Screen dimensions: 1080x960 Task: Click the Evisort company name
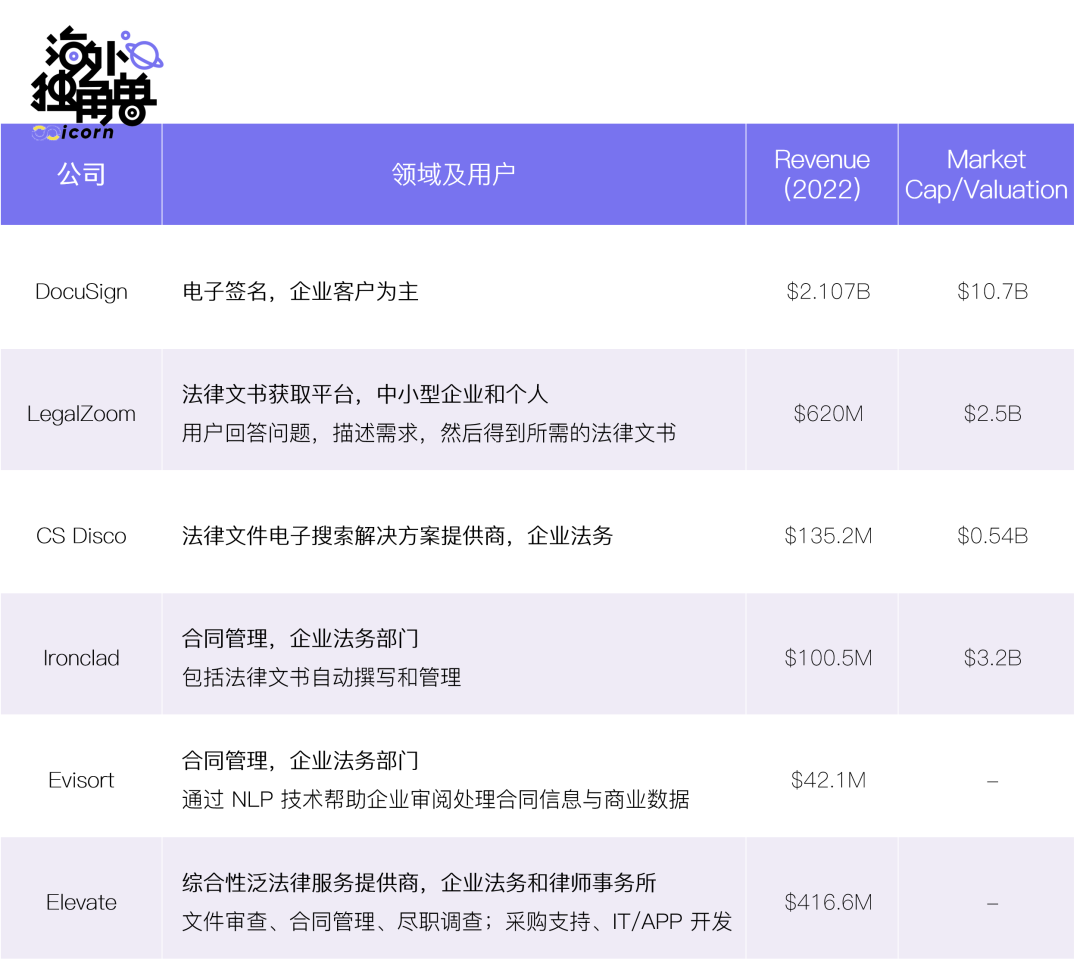81,780
